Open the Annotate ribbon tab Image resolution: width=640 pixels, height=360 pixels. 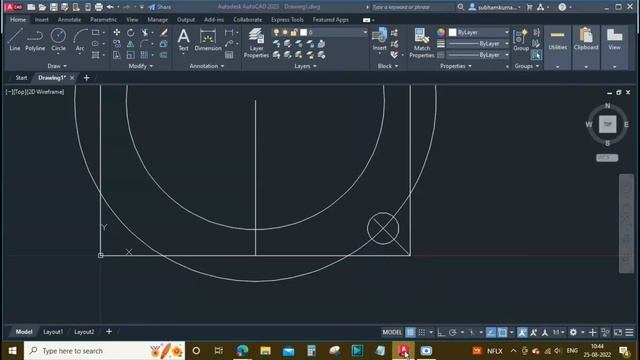69,20
